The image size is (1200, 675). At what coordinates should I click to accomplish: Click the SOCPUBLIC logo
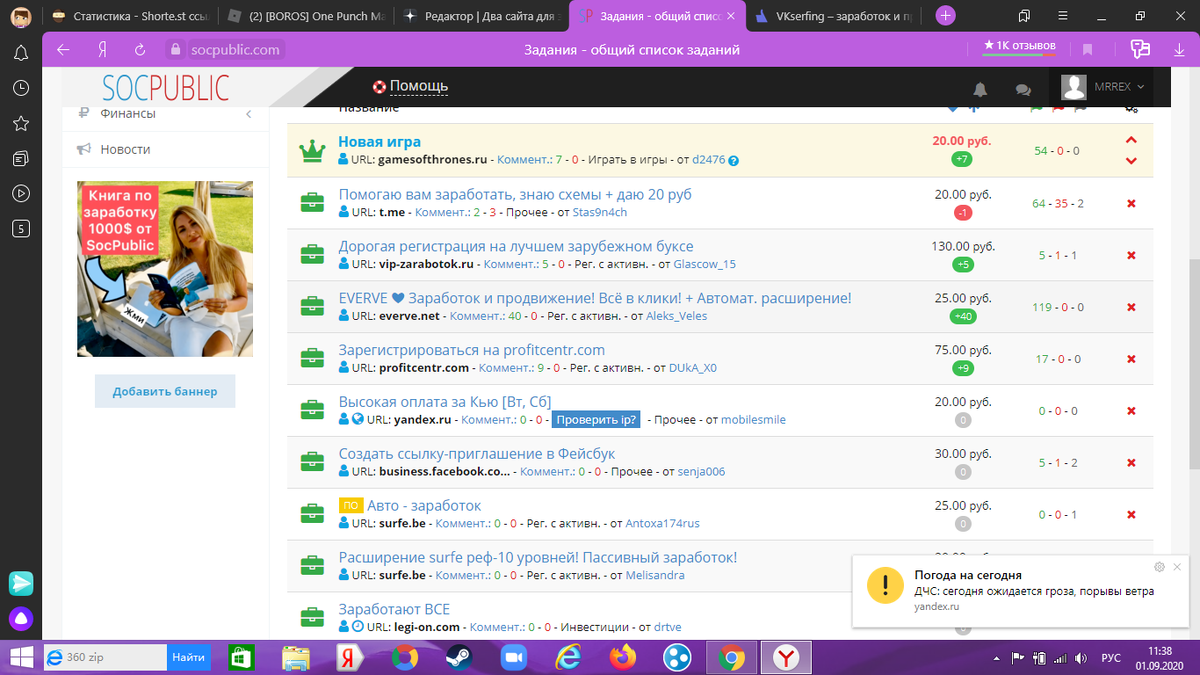pos(166,87)
